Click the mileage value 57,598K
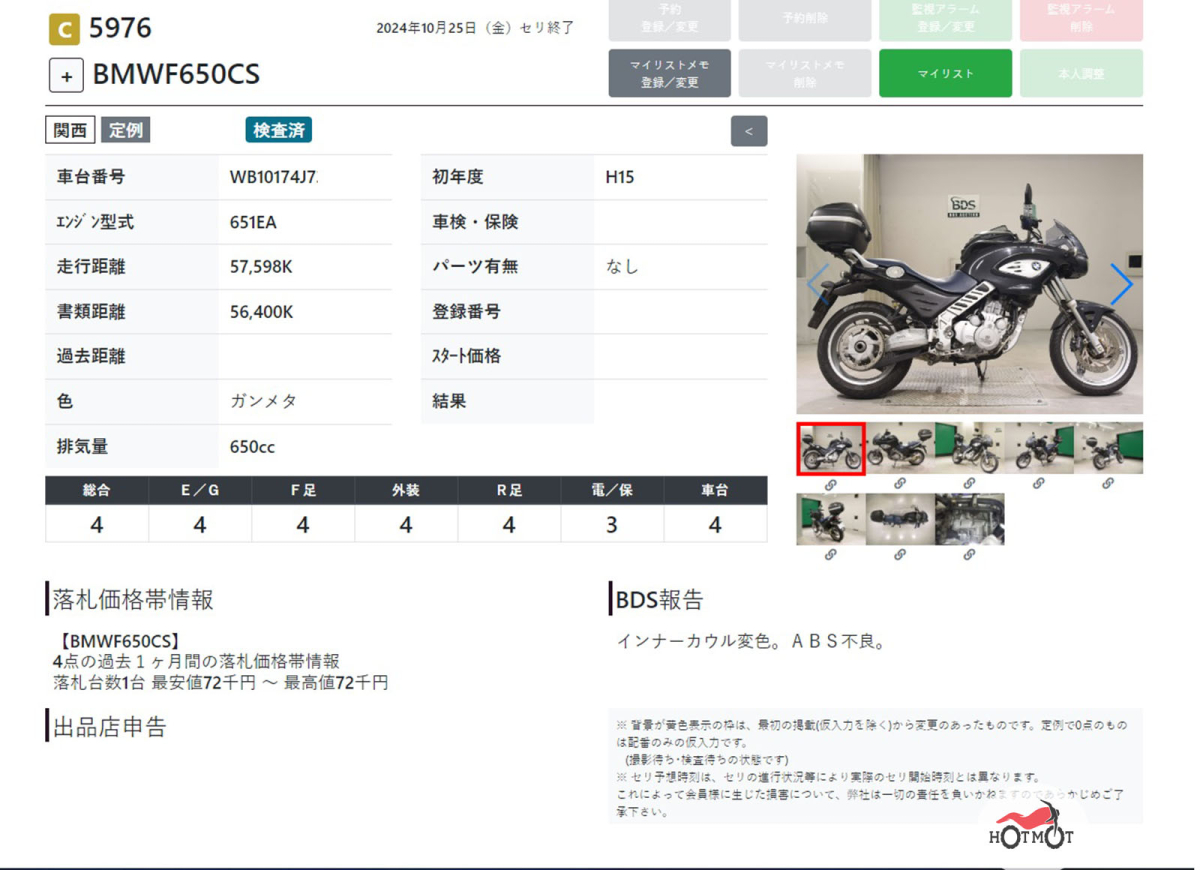The height and width of the screenshot is (870, 1200). tap(261, 267)
